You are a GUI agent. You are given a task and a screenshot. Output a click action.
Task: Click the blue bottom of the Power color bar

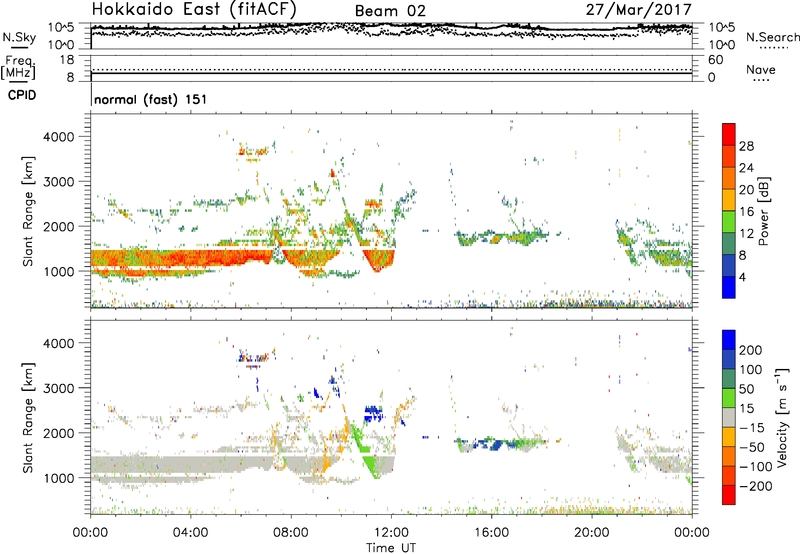click(x=729, y=287)
